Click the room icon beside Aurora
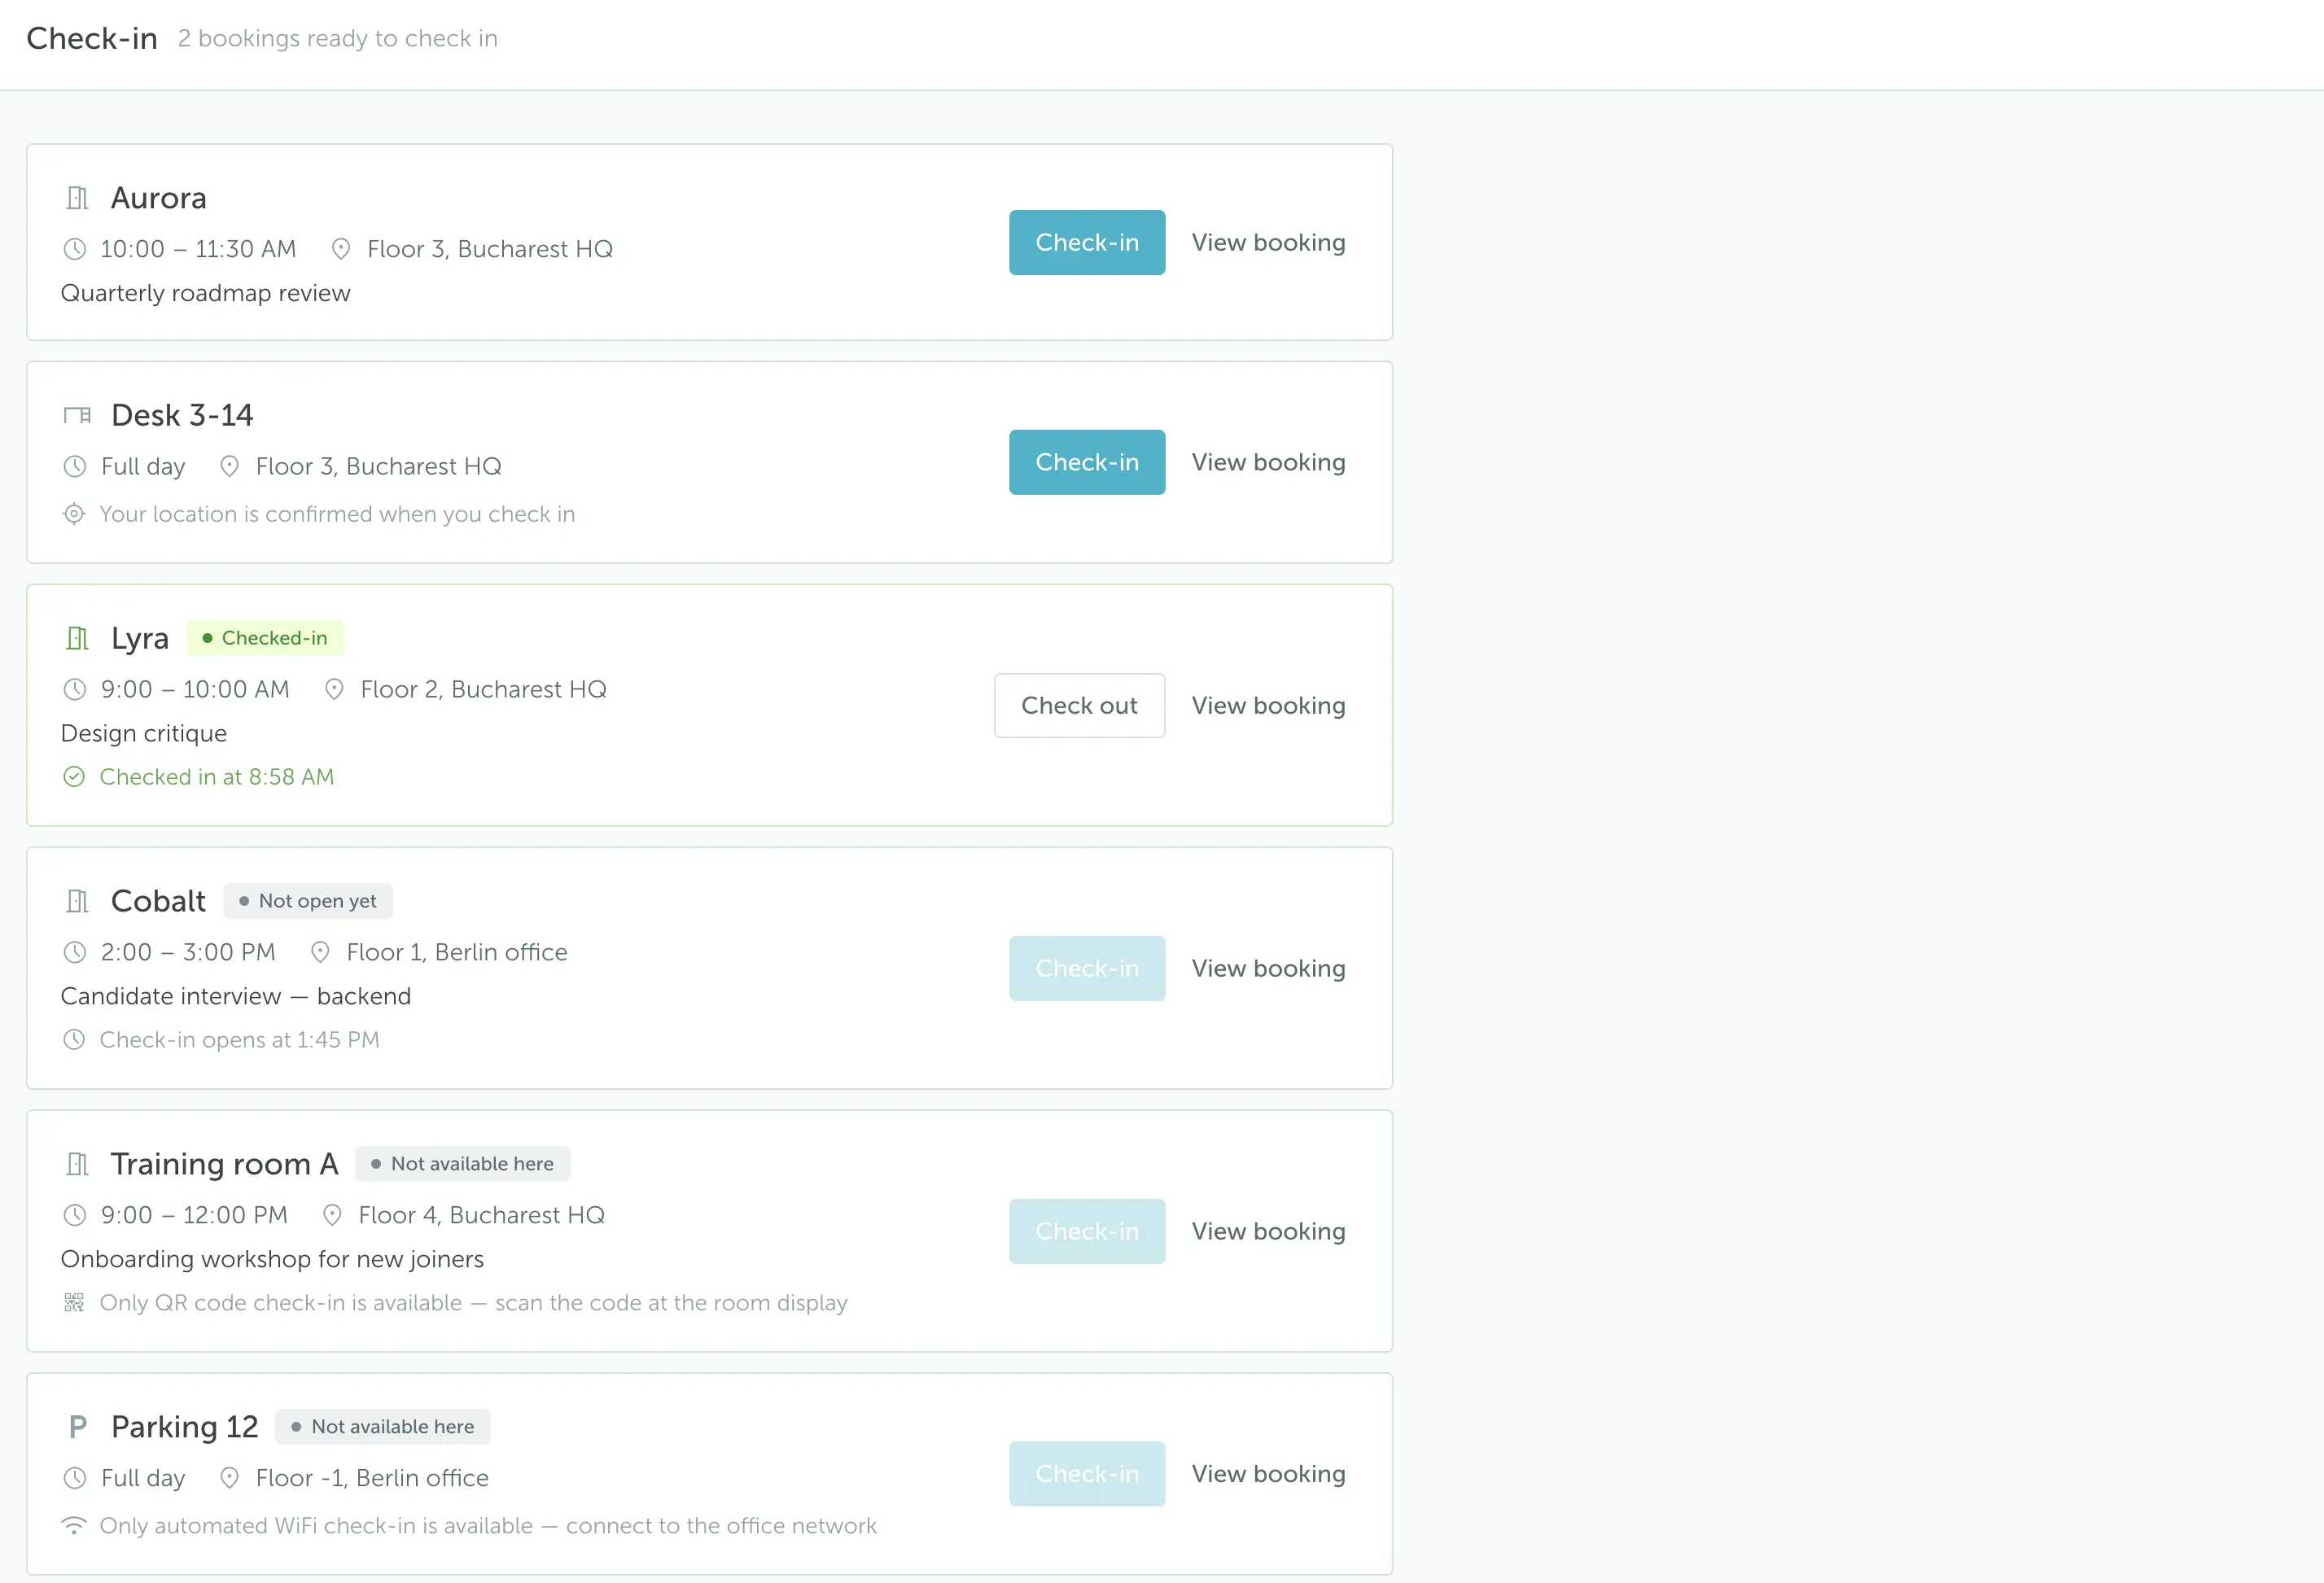This screenshot has width=2324, height=1583. (77, 198)
